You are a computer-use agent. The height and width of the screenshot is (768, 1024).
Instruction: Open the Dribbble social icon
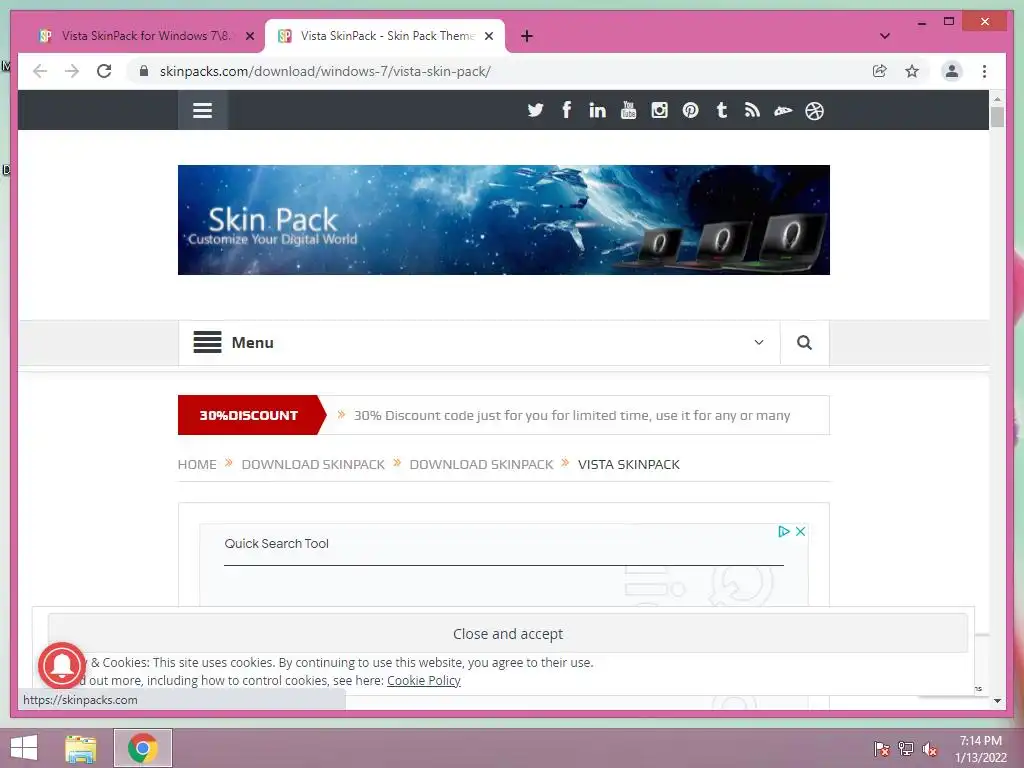tap(814, 111)
